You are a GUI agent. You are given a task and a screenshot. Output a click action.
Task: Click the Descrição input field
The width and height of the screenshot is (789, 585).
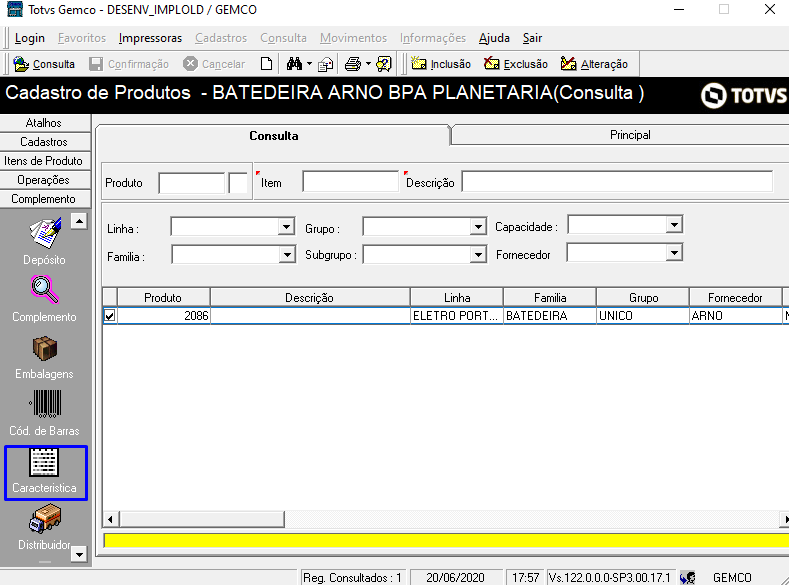tap(617, 181)
